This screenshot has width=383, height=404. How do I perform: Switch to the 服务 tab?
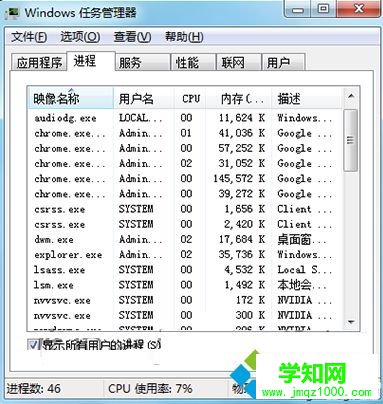click(143, 62)
